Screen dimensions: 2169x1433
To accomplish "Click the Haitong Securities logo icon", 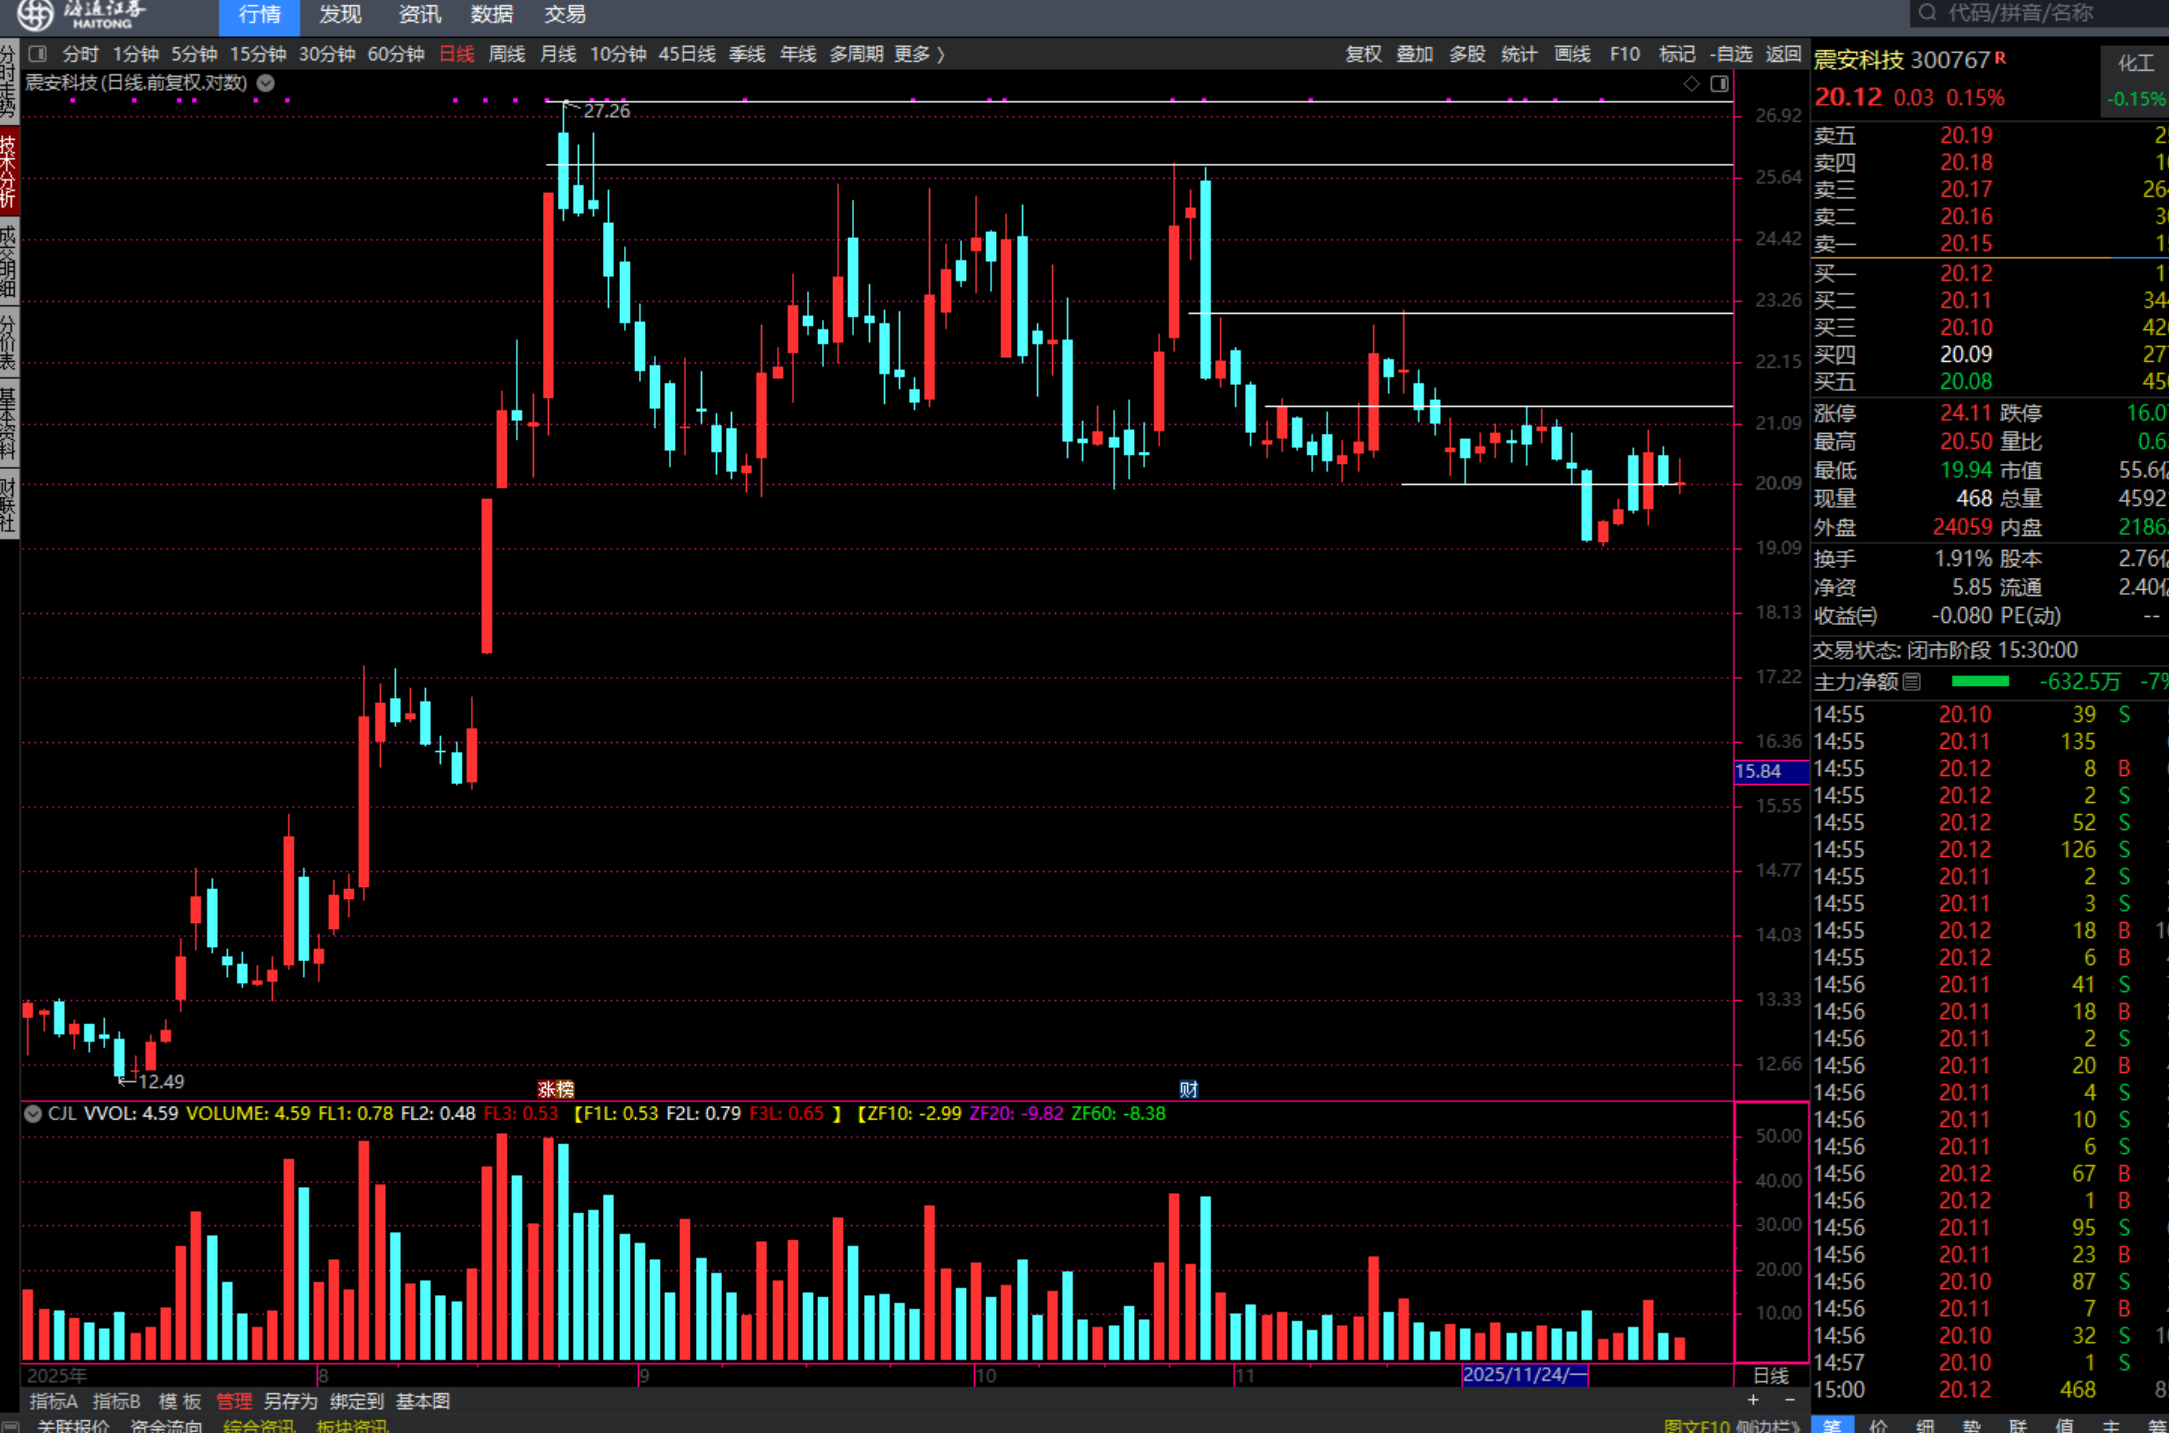I will (x=35, y=14).
